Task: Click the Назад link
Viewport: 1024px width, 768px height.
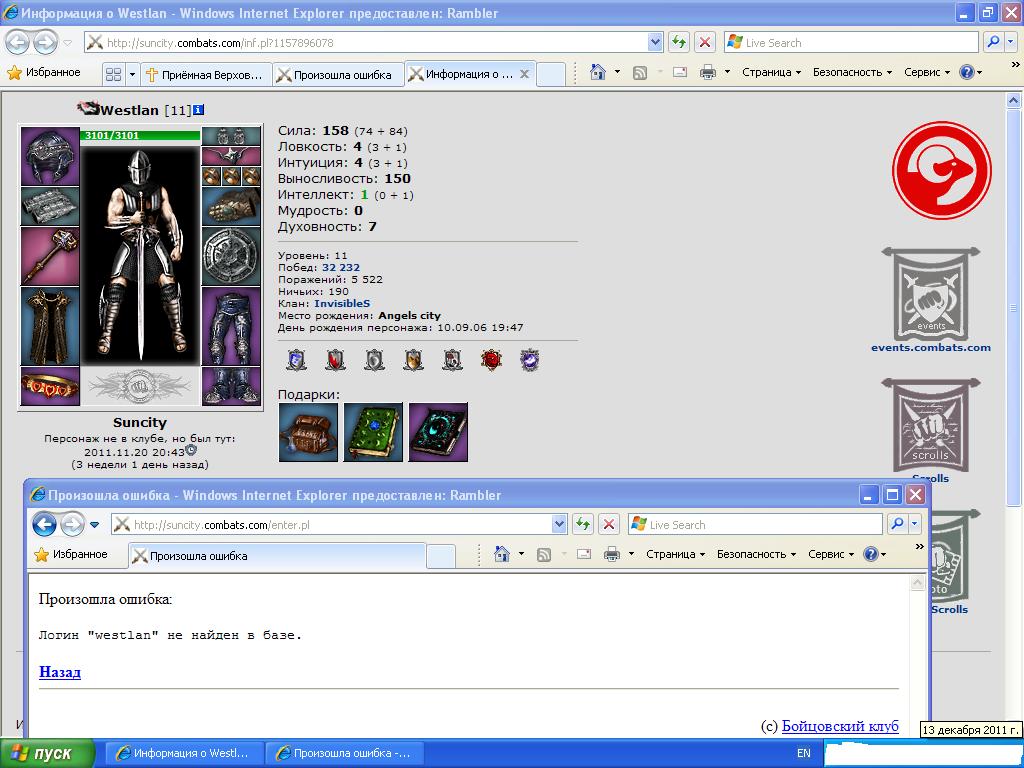Action: (x=60, y=671)
